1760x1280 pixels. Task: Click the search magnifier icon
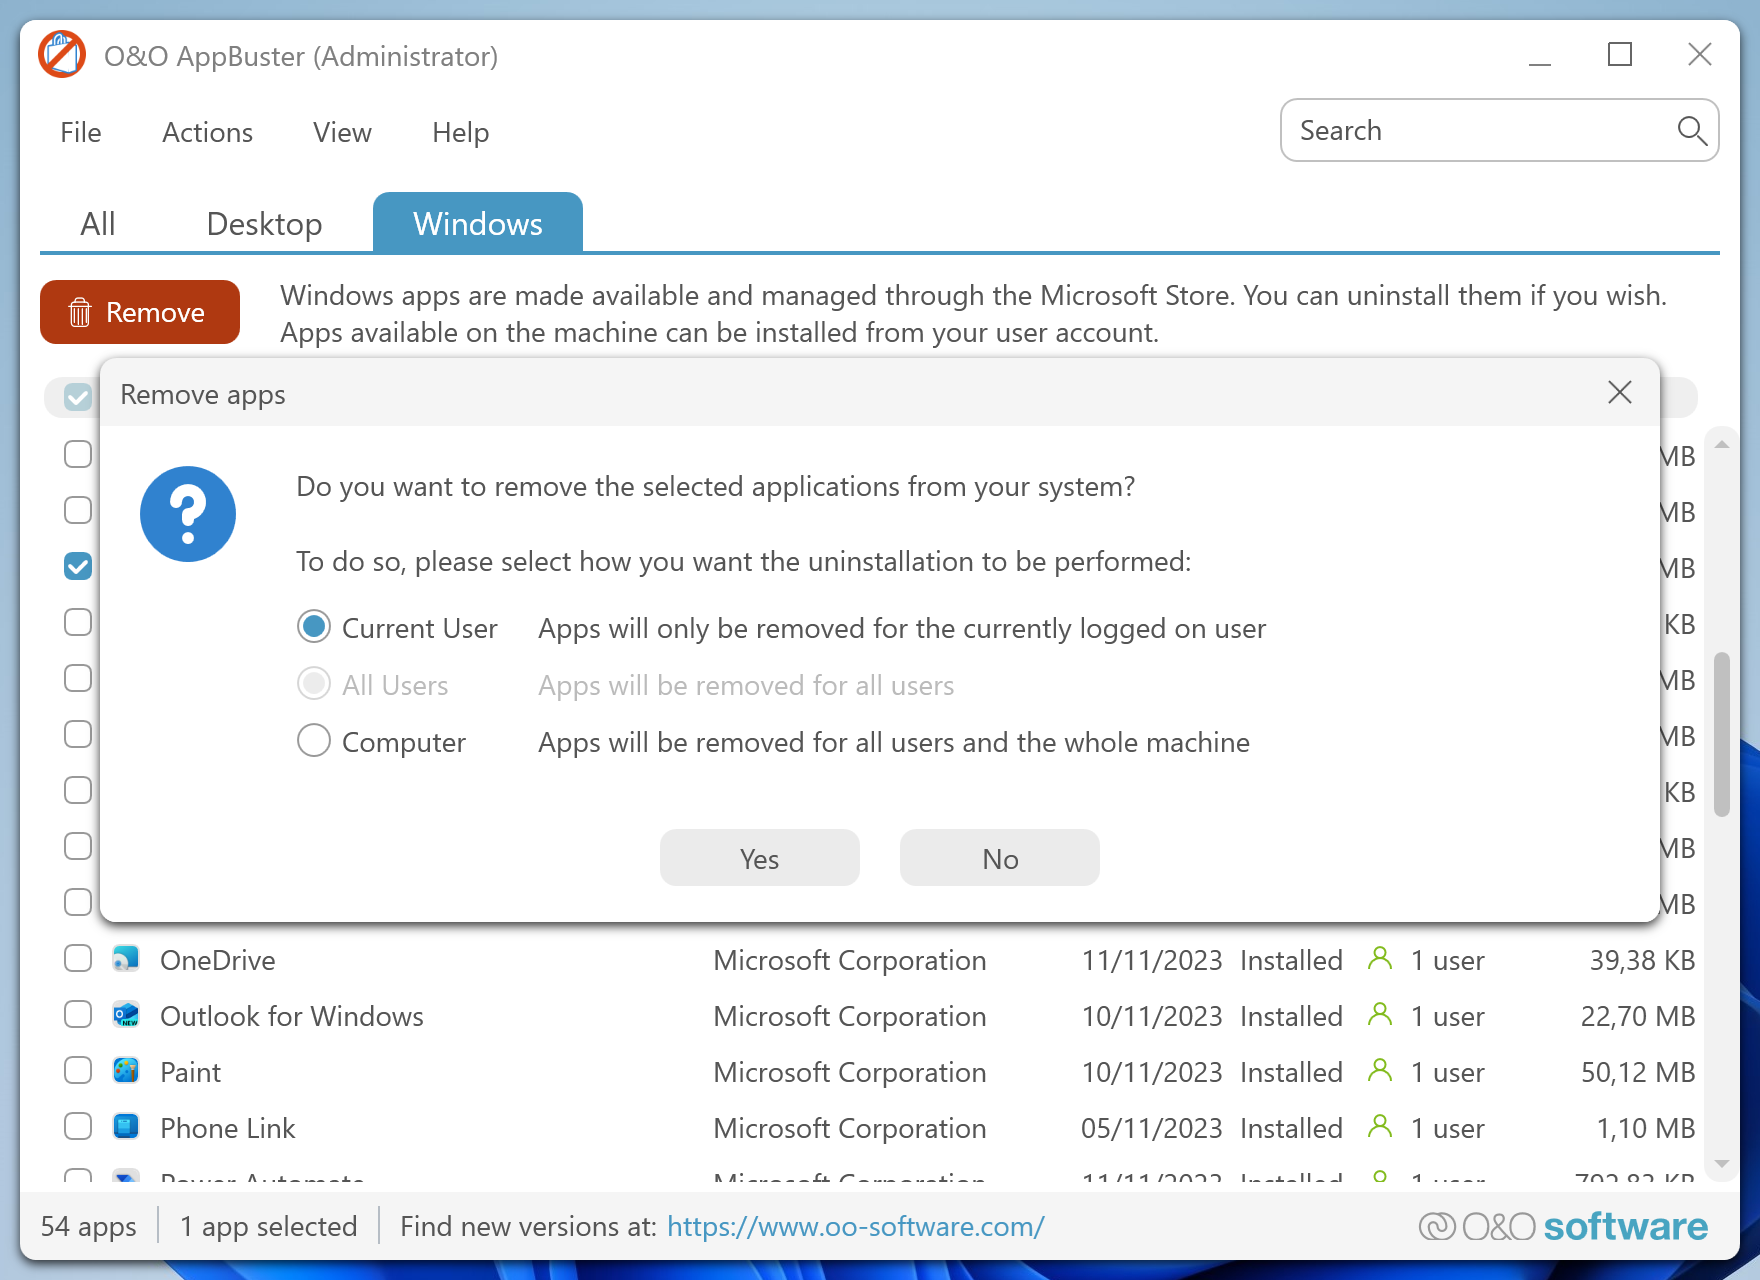pos(1691,130)
